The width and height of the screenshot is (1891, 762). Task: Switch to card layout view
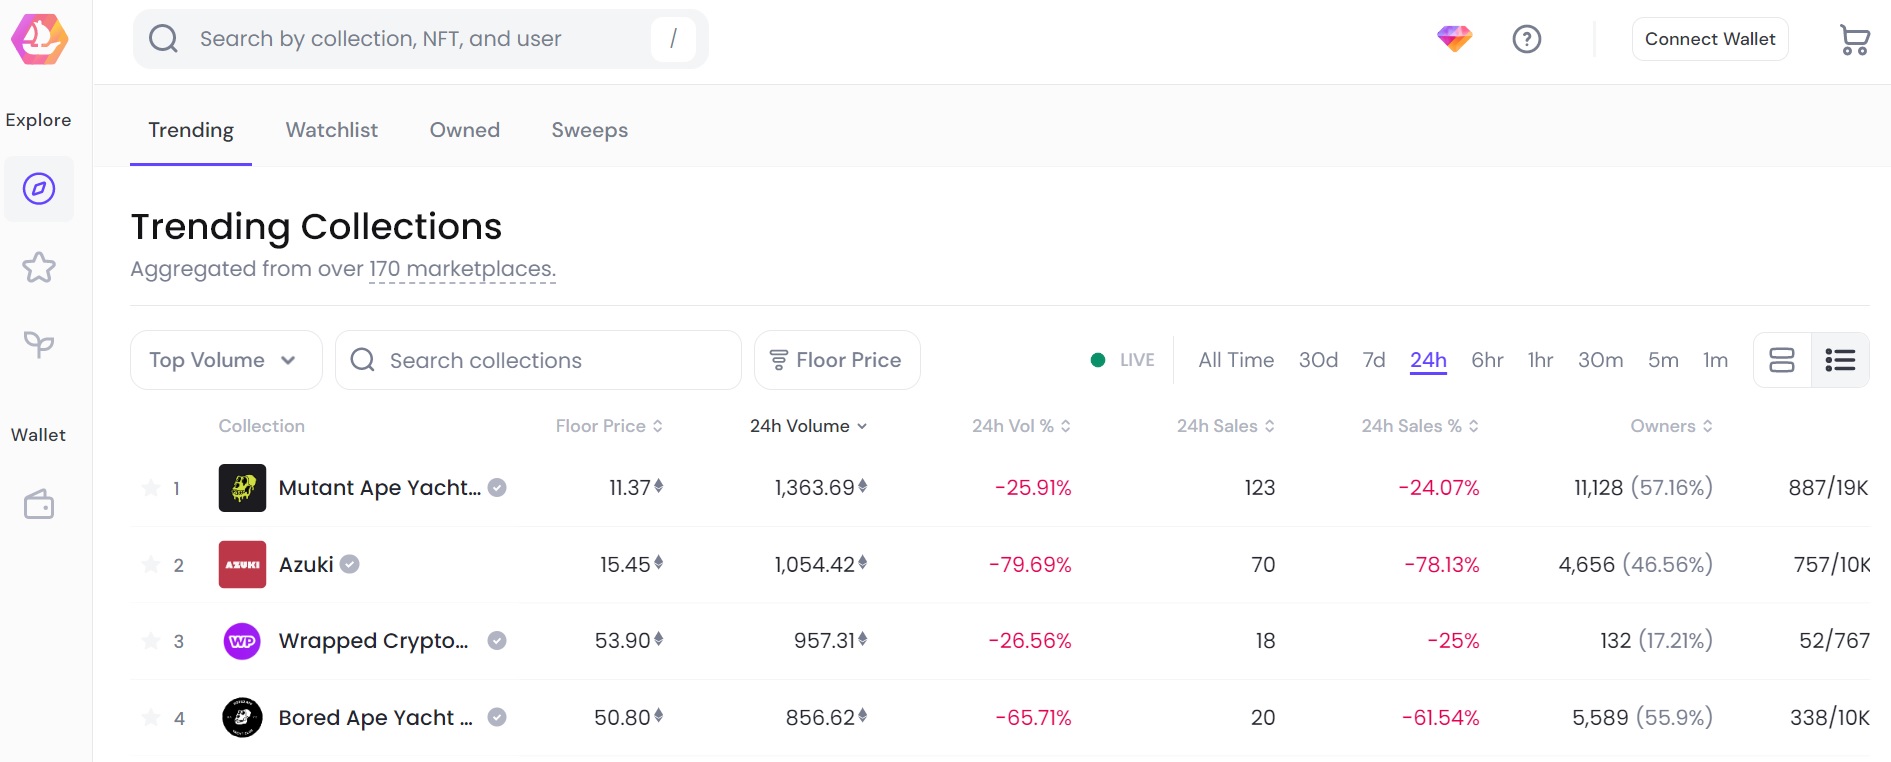click(x=1782, y=360)
